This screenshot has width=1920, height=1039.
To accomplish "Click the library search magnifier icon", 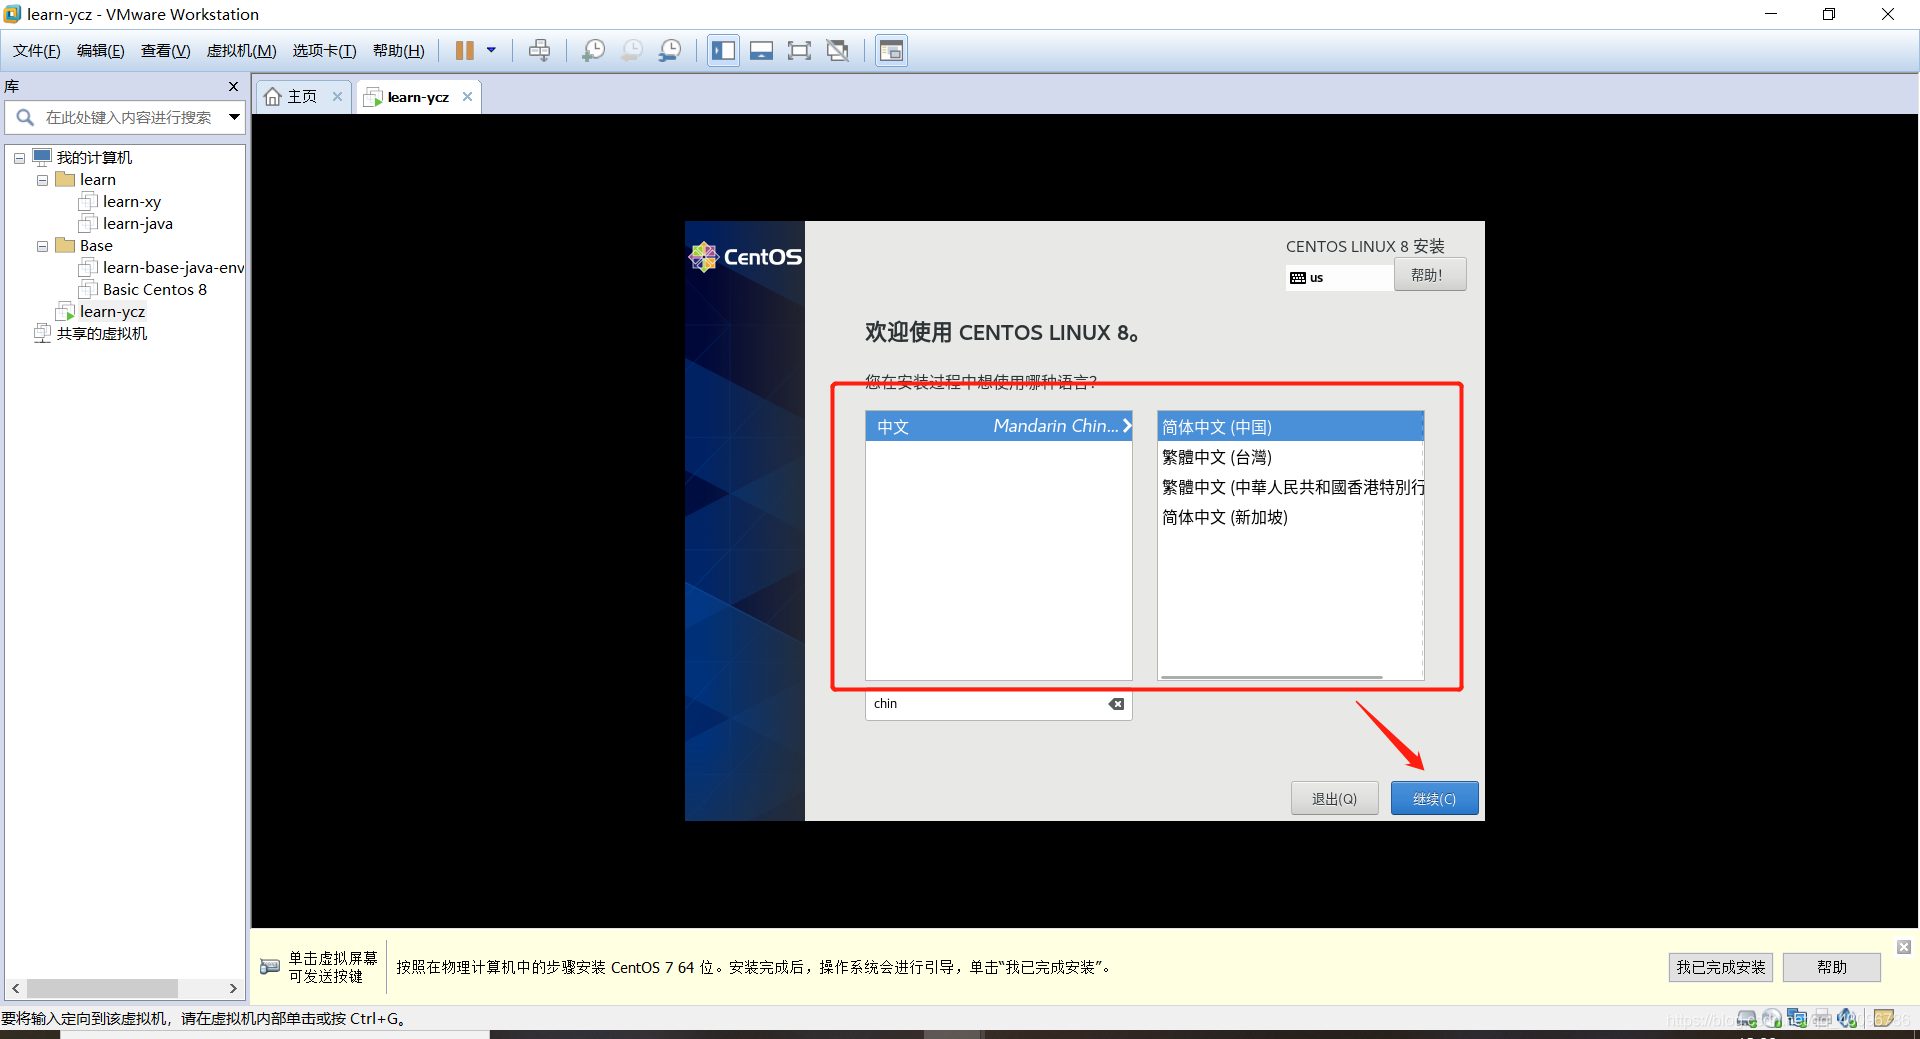I will (x=25, y=117).
